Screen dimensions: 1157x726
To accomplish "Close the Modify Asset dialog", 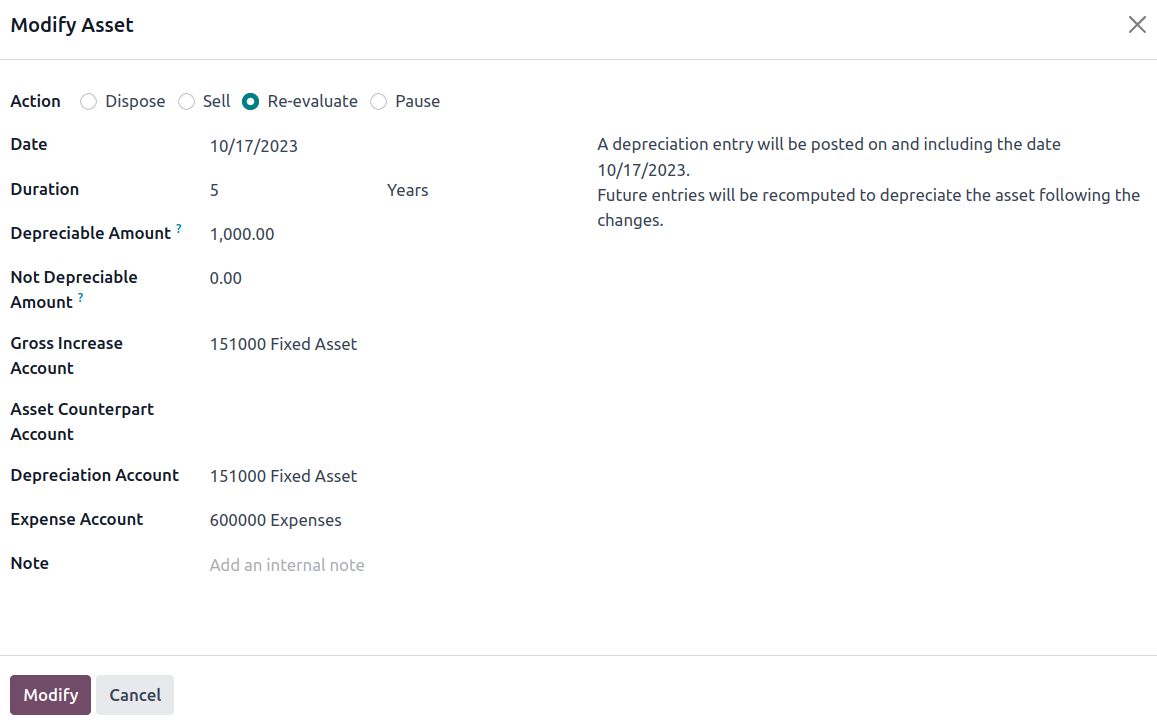I will [x=1136, y=25].
